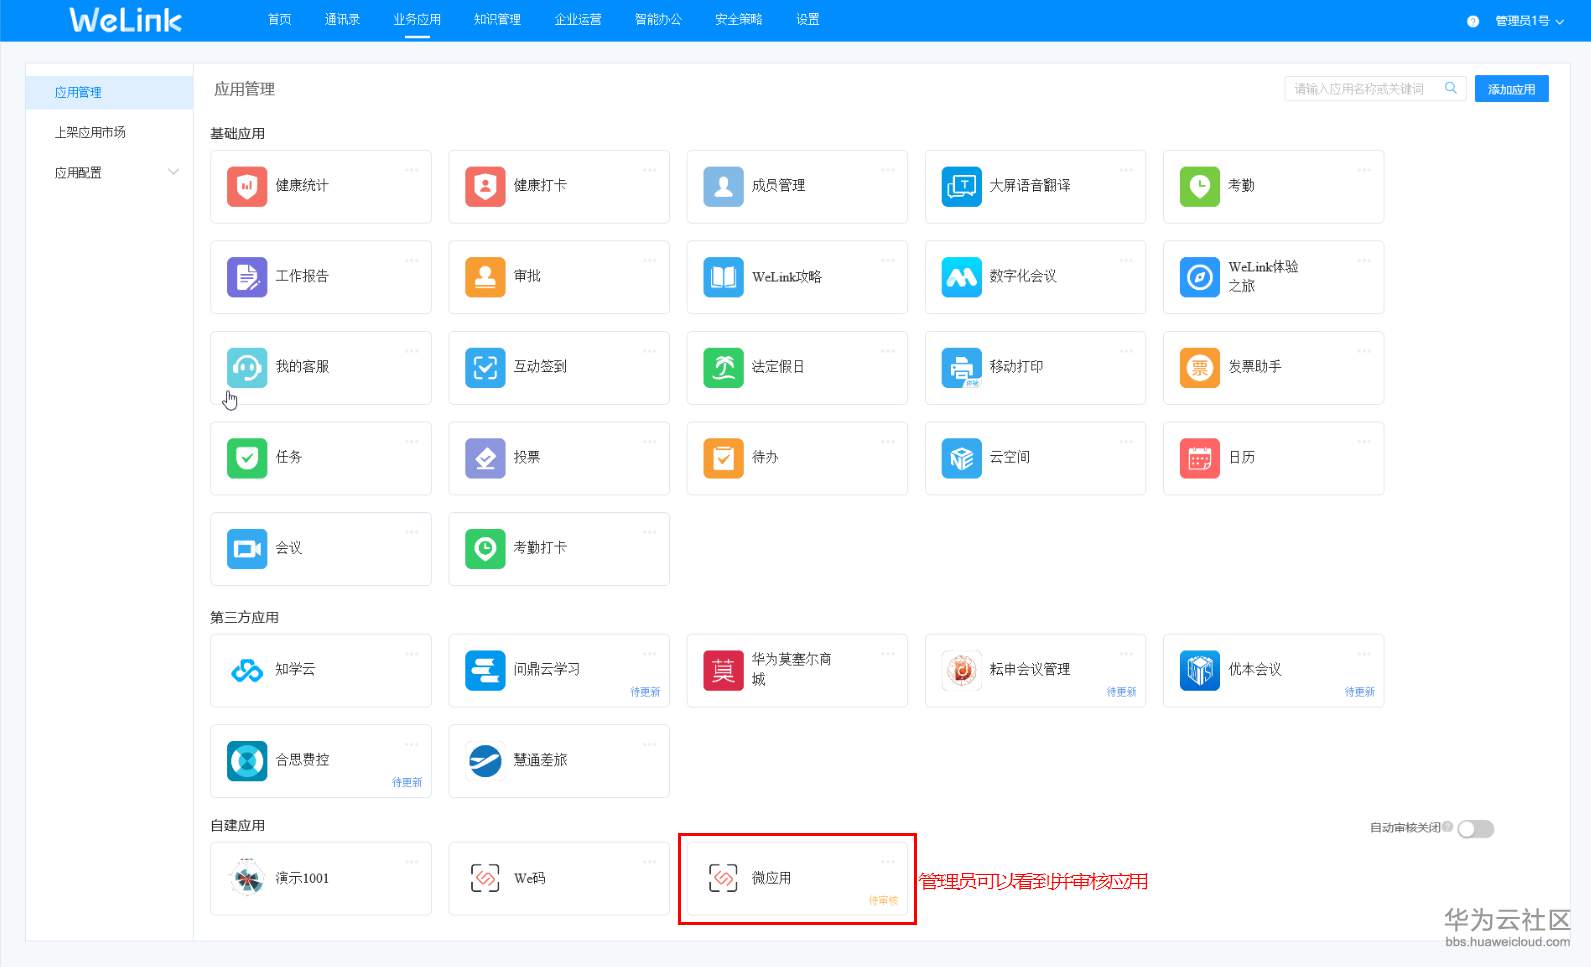Open the 合思费控 app icon
The image size is (1591, 967).
pyautogui.click(x=247, y=761)
